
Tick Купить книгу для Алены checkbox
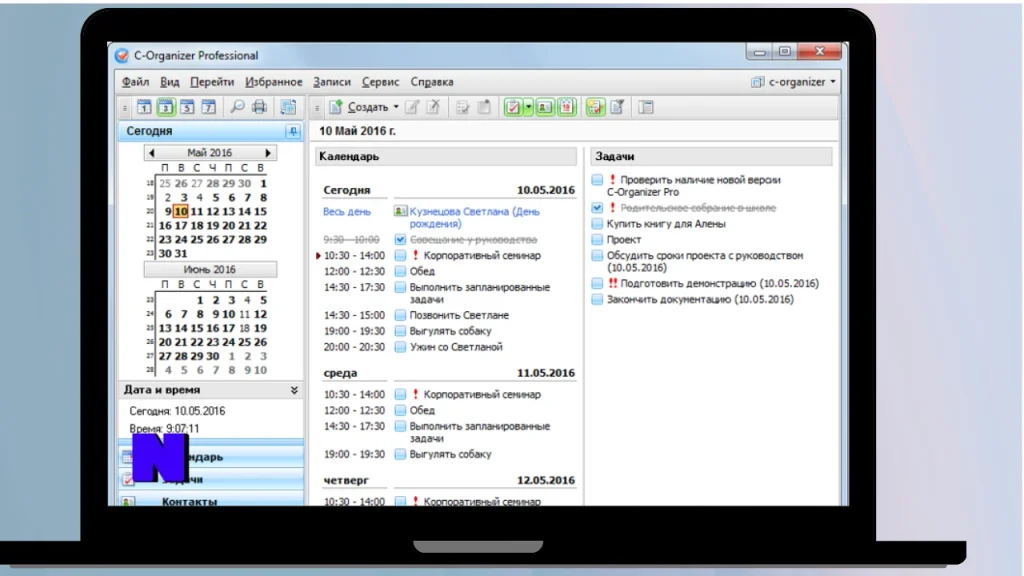[x=597, y=223]
